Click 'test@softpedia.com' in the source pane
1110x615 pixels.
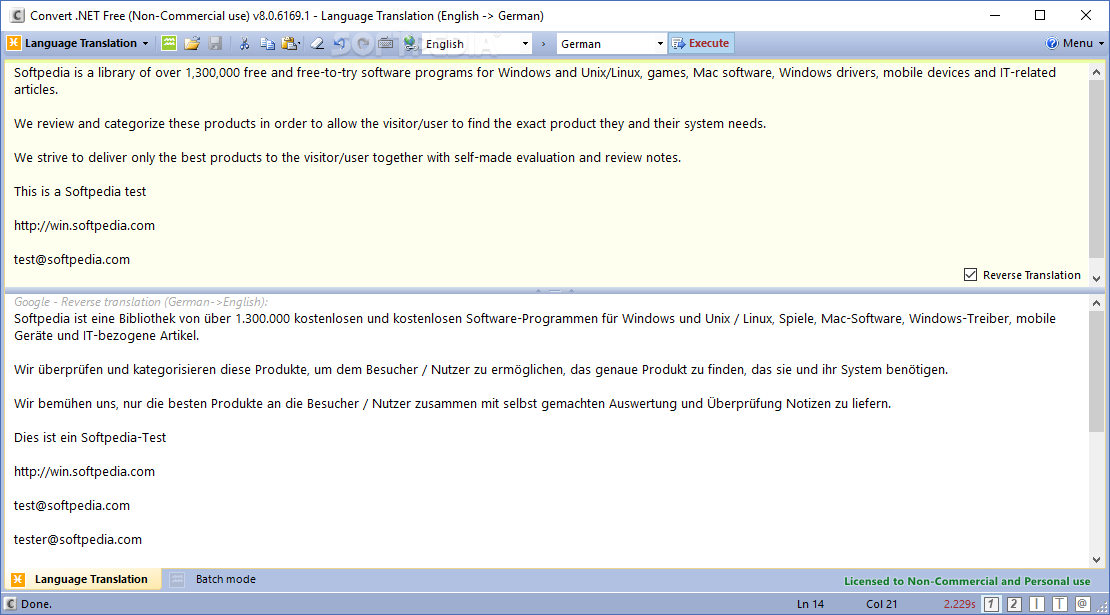click(x=72, y=260)
